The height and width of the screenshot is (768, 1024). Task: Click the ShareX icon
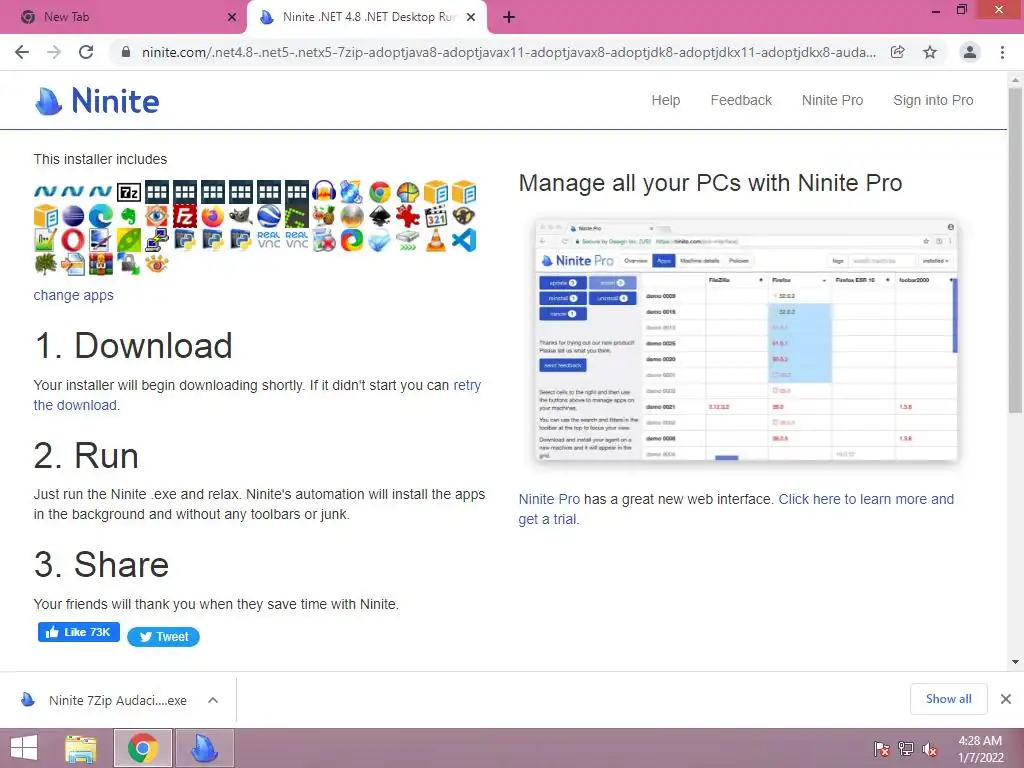click(x=352, y=240)
